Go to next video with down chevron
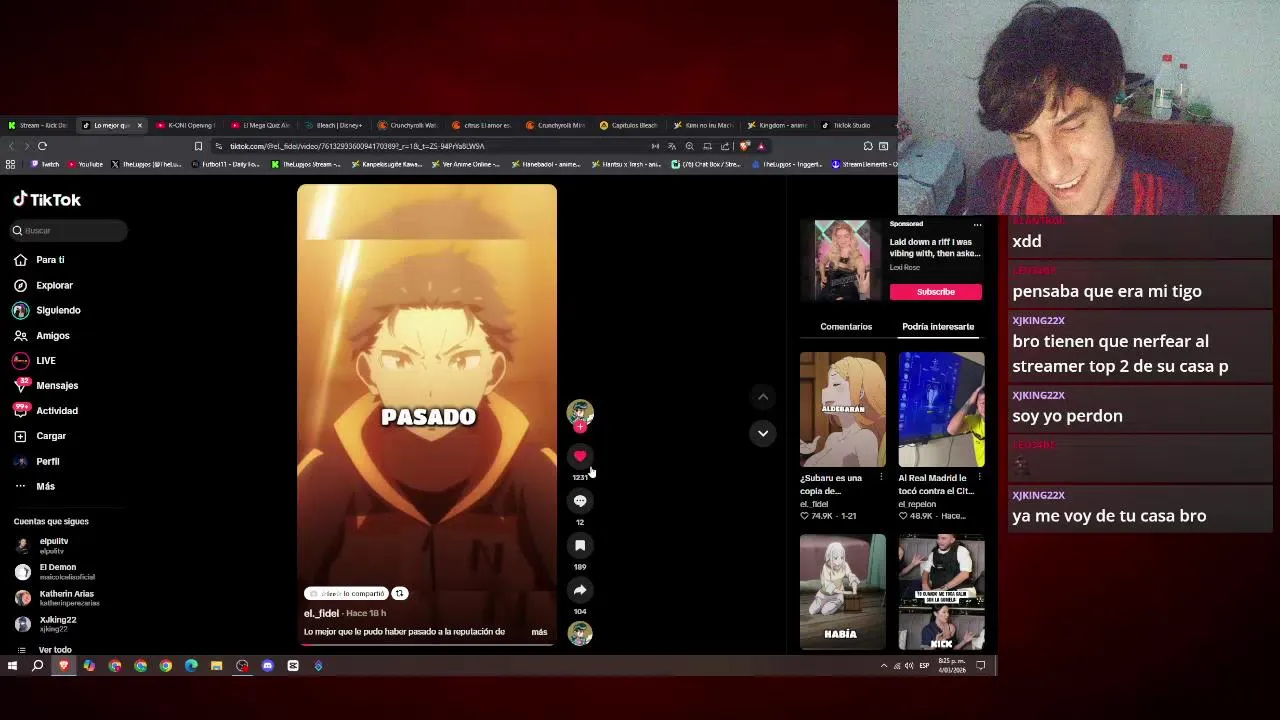 763,433
